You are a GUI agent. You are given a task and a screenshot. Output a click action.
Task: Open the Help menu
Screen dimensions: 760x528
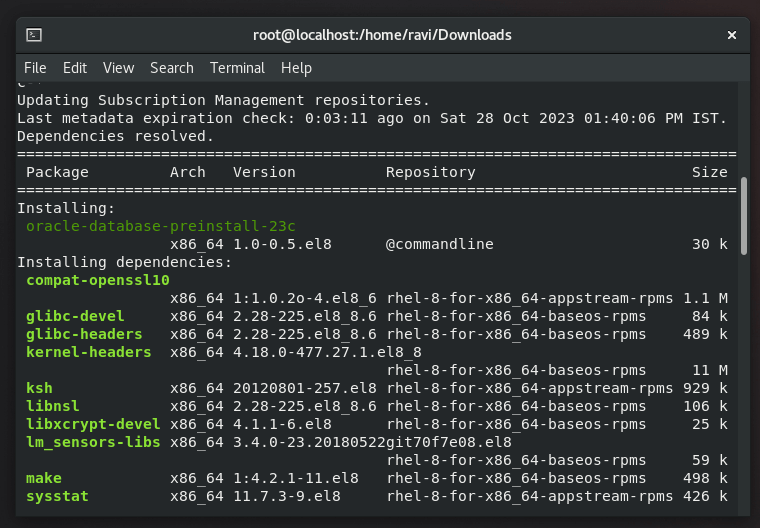click(x=296, y=68)
